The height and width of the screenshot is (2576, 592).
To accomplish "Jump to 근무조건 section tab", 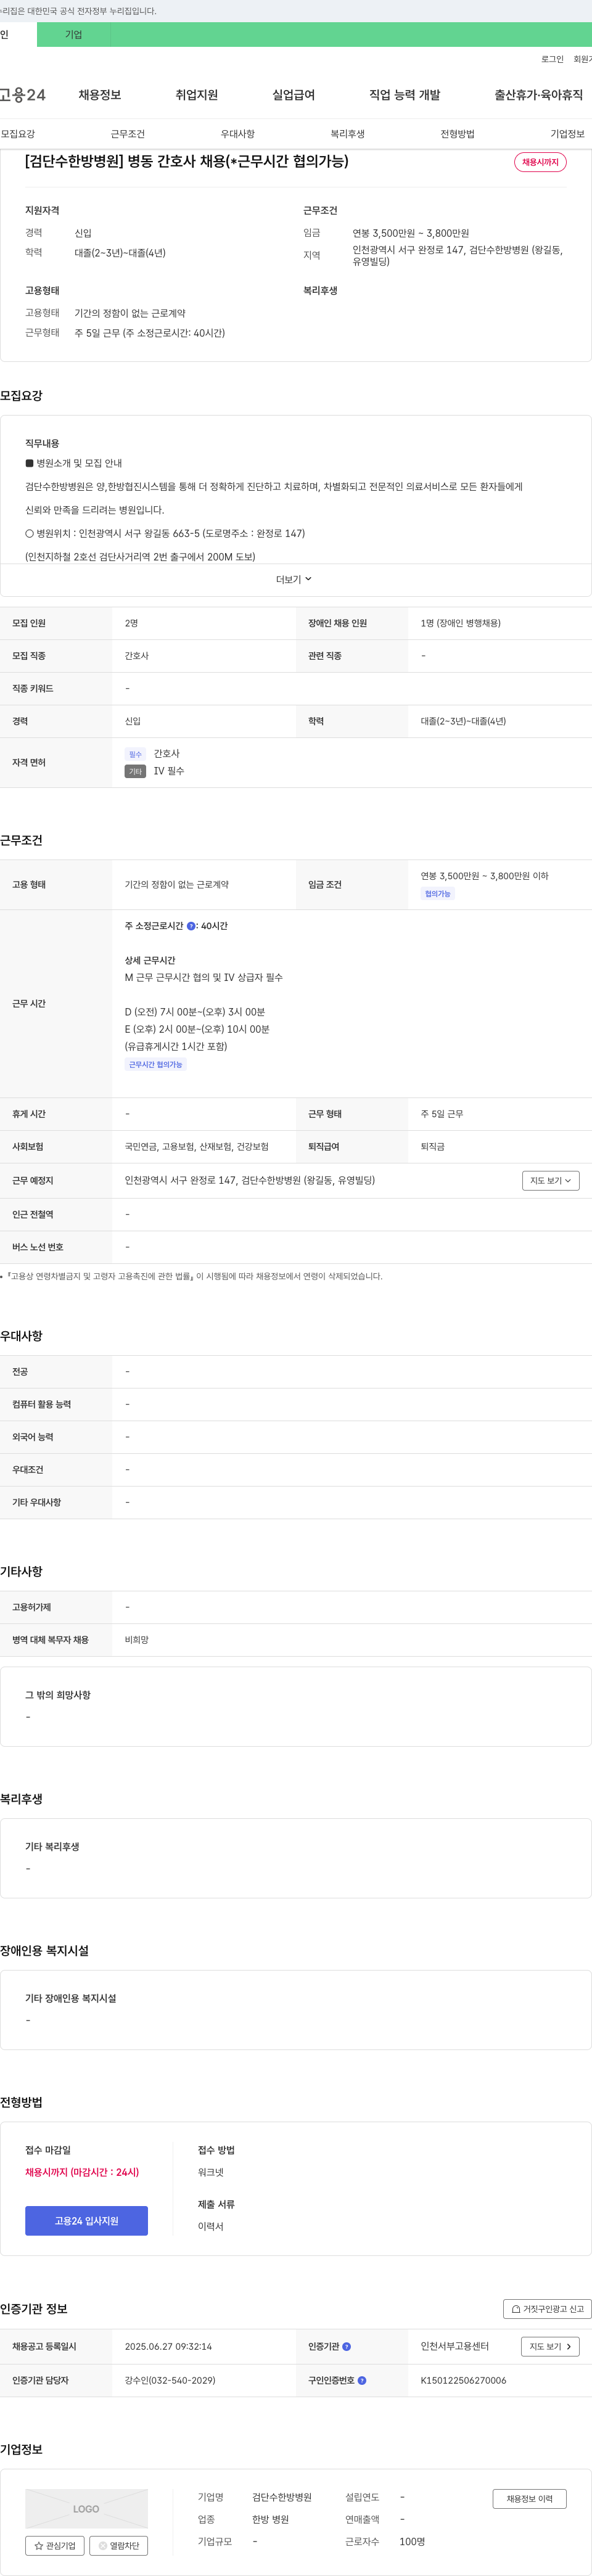I will click(x=128, y=134).
